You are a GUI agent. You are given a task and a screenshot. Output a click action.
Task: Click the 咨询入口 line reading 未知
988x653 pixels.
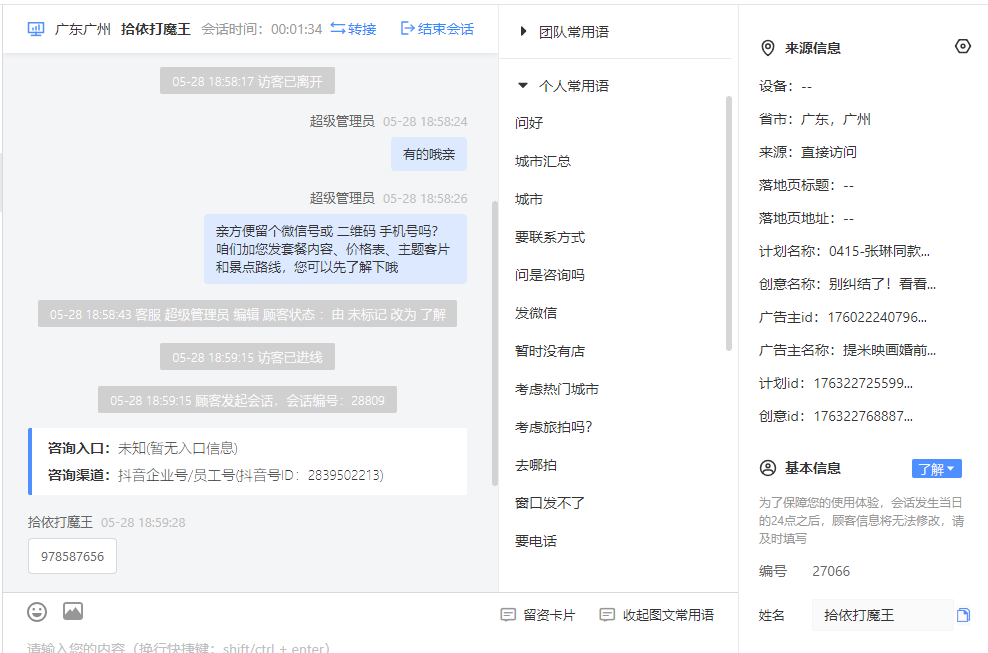click(x=143, y=448)
